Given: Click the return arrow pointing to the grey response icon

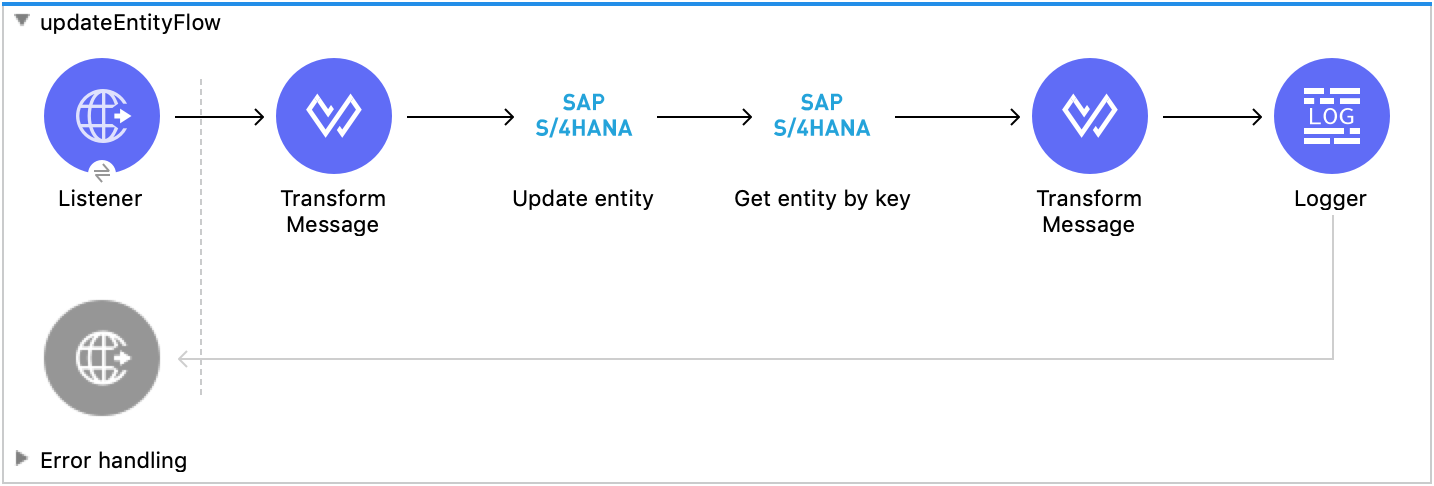Looking at the screenshot, I should 186,359.
